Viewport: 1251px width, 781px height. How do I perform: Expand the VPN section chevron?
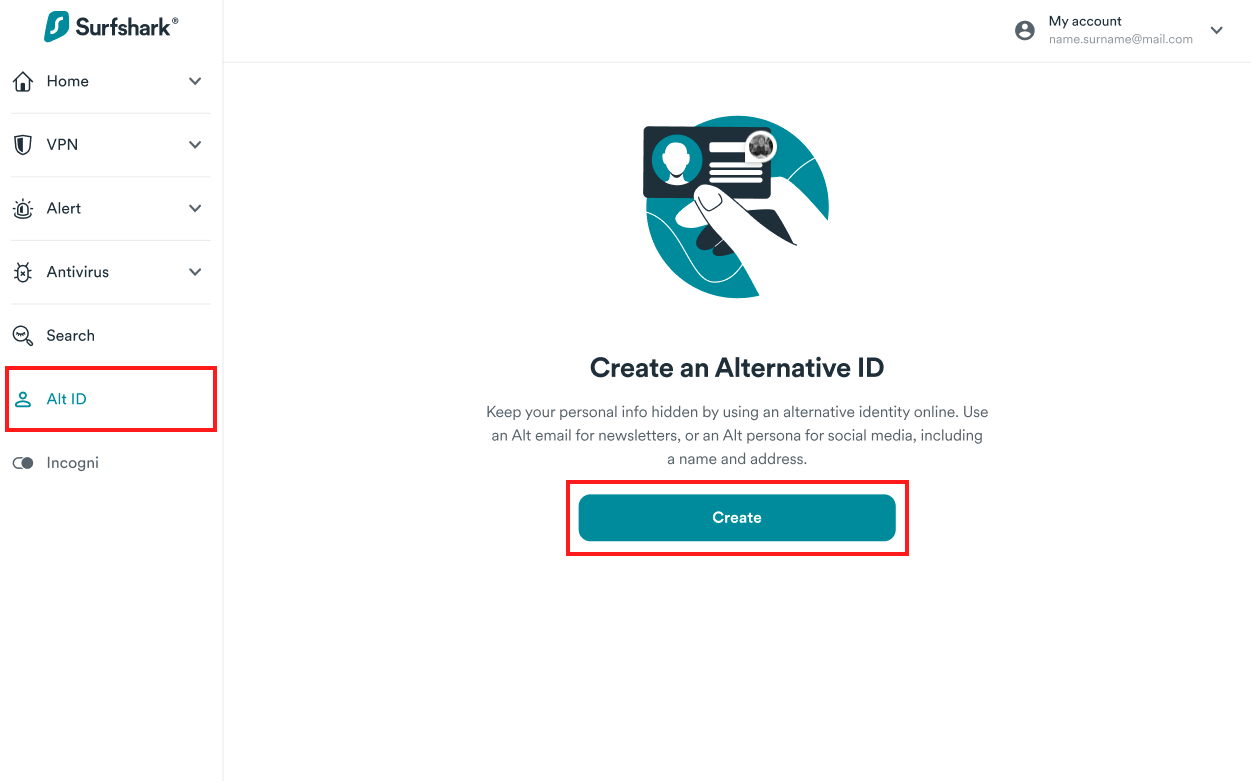coord(195,145)
